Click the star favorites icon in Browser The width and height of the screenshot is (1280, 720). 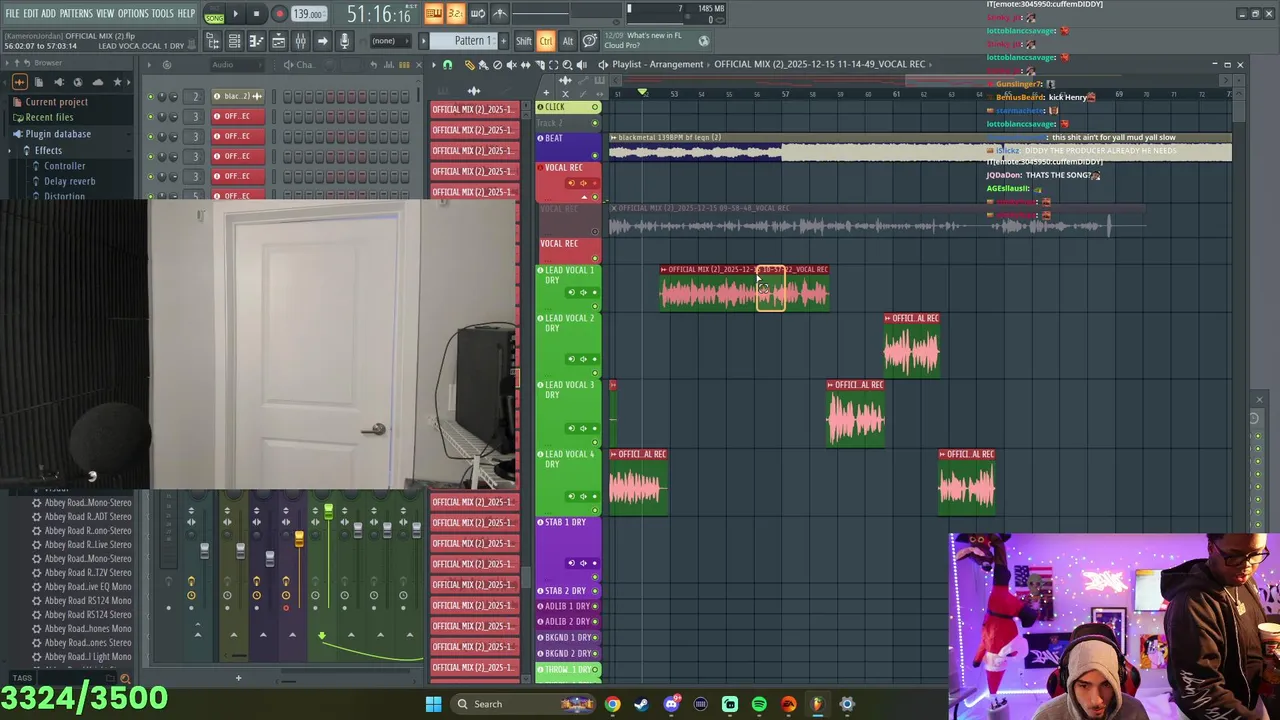point(117,82)
